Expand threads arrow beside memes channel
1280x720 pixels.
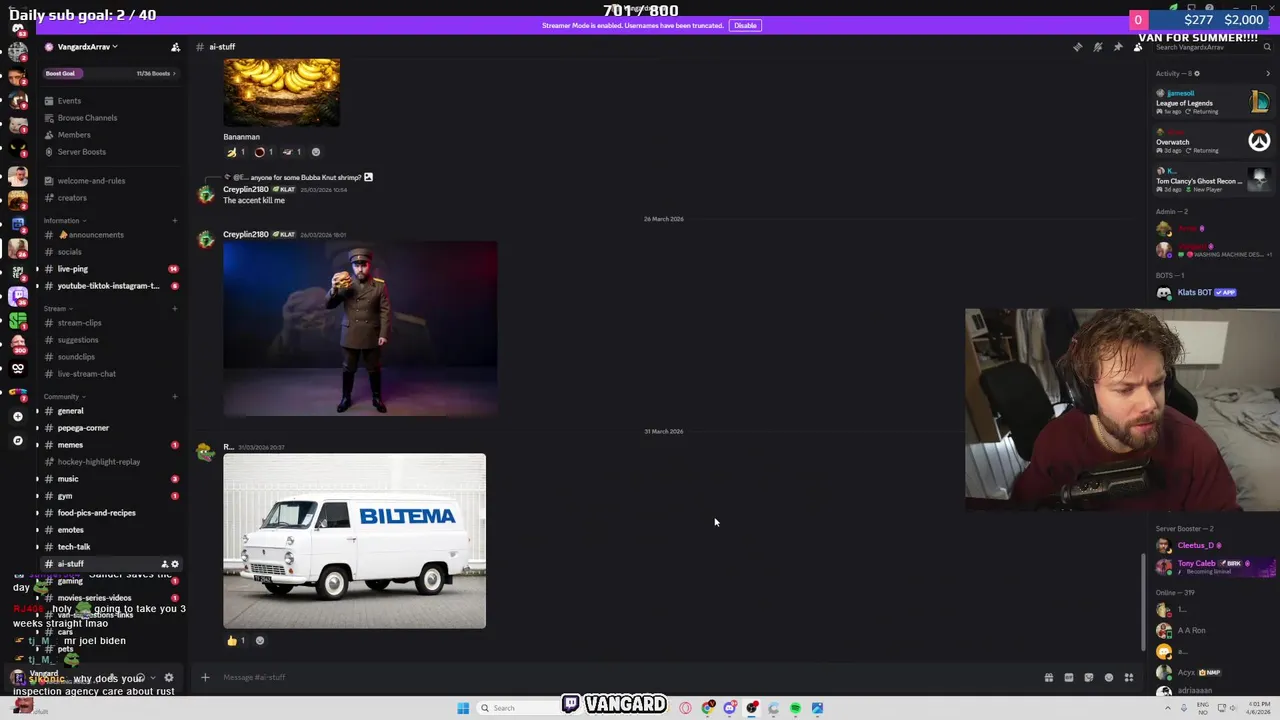click(x=38, y=445)
